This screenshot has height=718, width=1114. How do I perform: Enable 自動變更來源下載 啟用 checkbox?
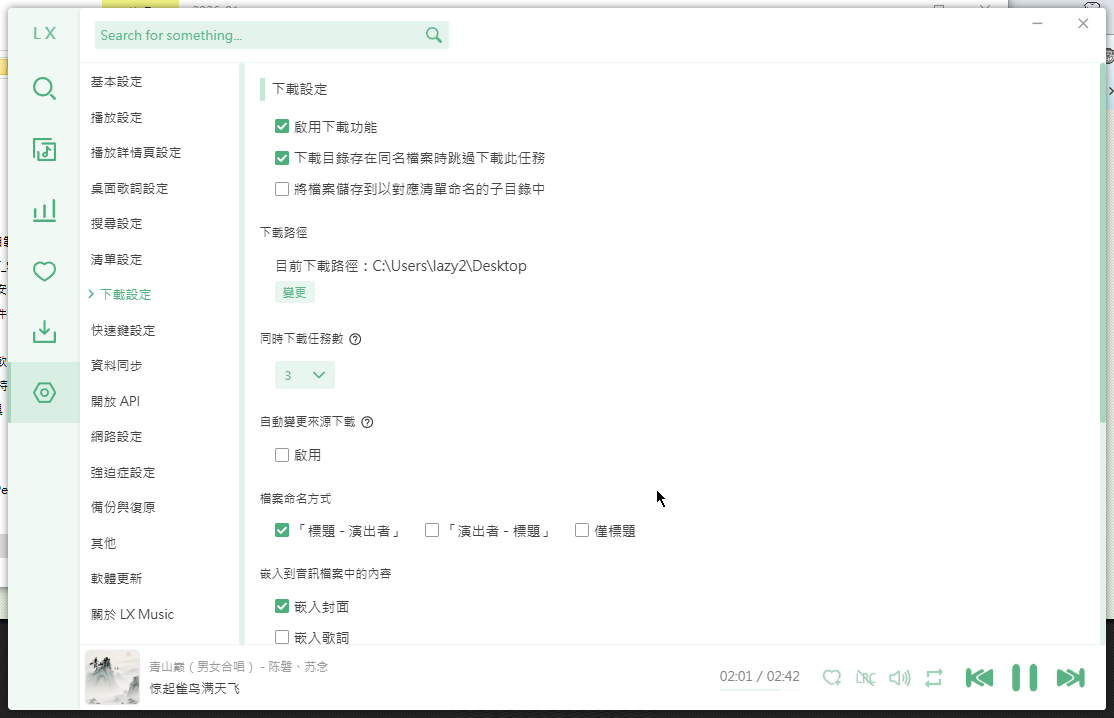pyautogui.click(x=282, y=455)
